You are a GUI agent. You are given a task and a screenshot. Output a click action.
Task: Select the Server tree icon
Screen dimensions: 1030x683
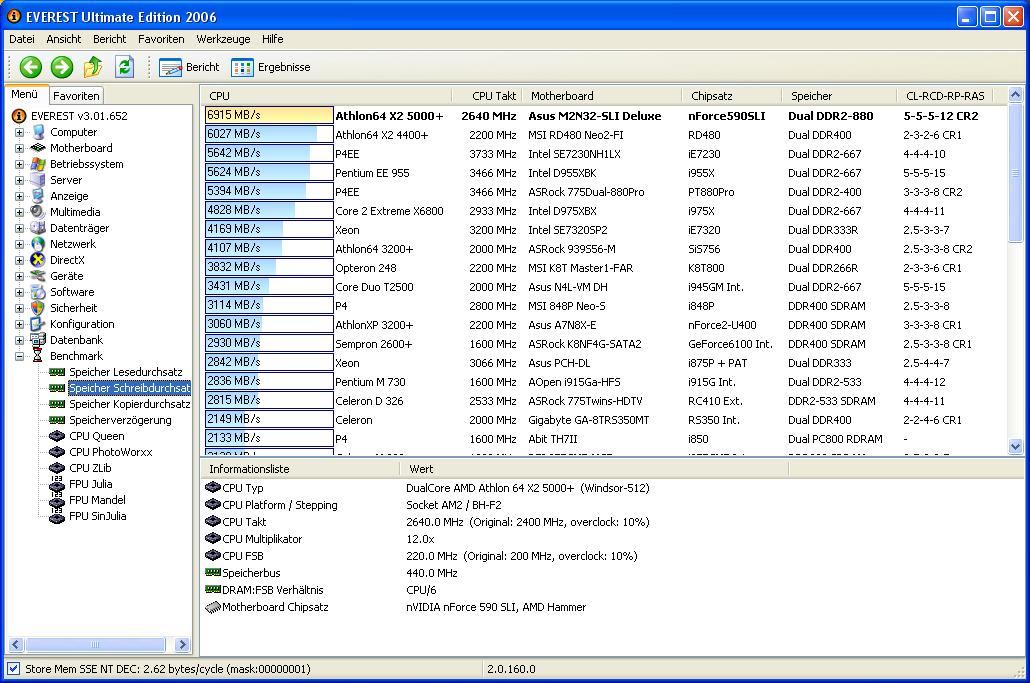[x=39, y=180]
